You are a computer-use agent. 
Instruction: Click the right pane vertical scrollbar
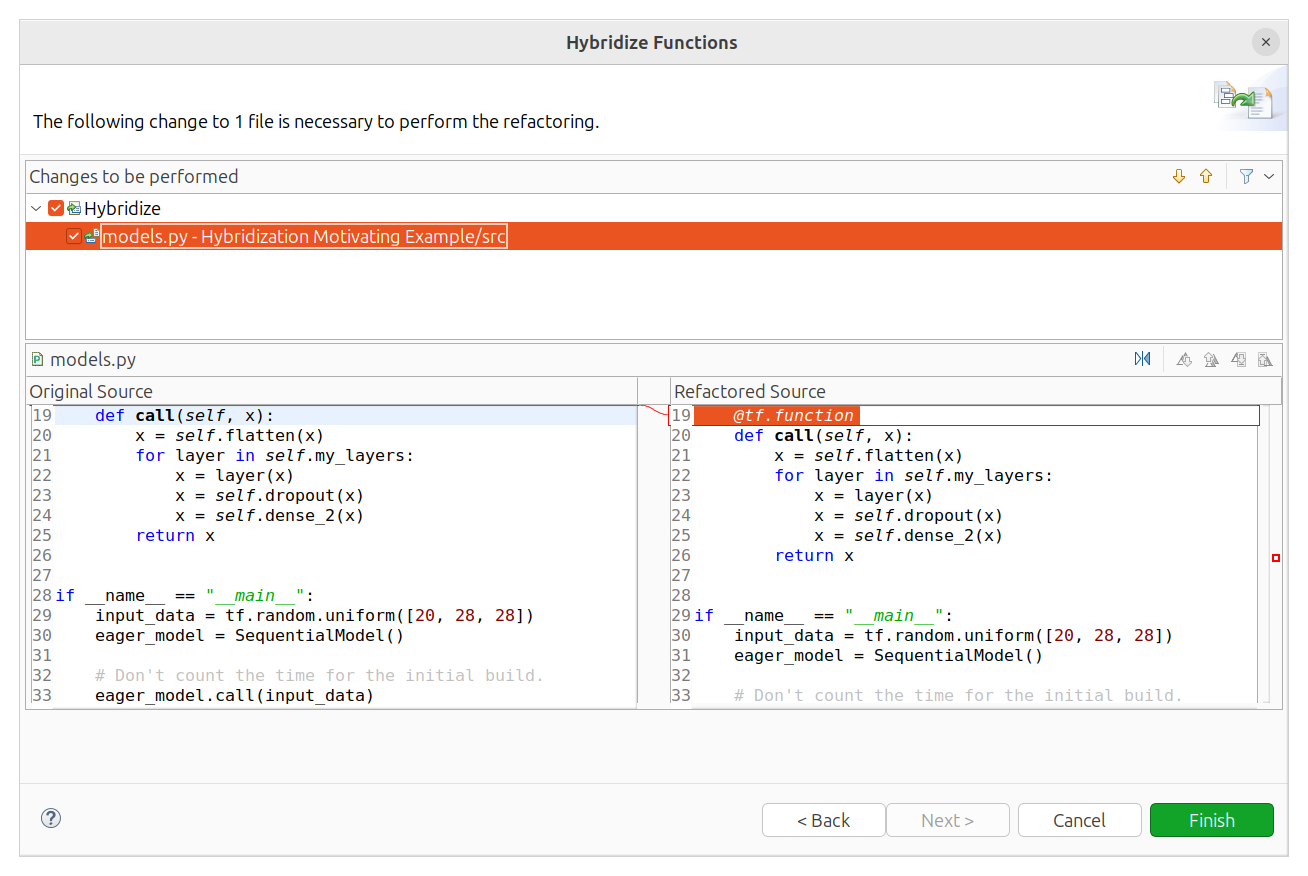[1264, 556]
